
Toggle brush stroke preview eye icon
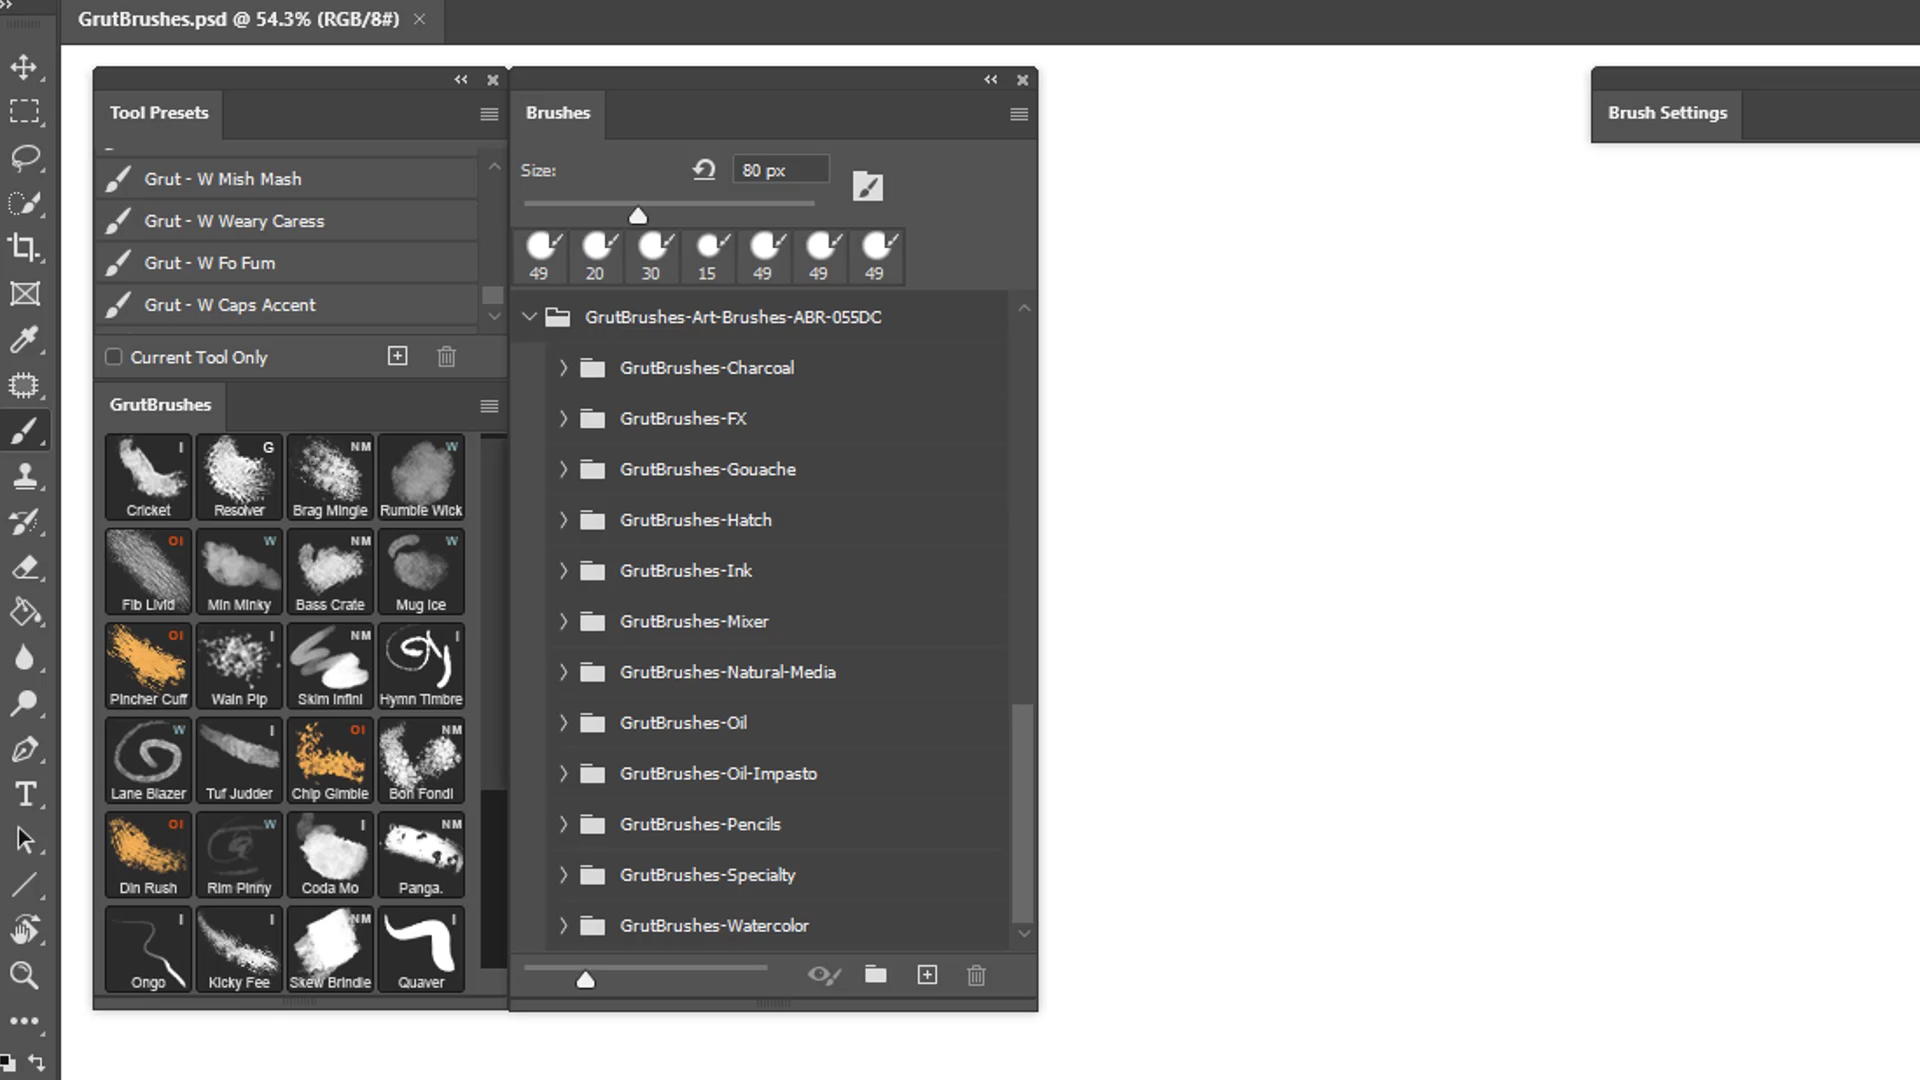point(824,974)
